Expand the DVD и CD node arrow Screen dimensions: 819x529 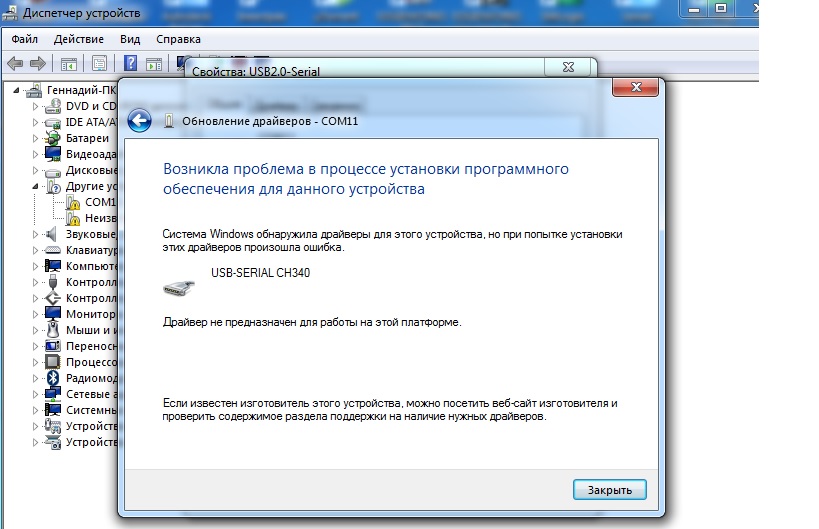tap(35, 107)
